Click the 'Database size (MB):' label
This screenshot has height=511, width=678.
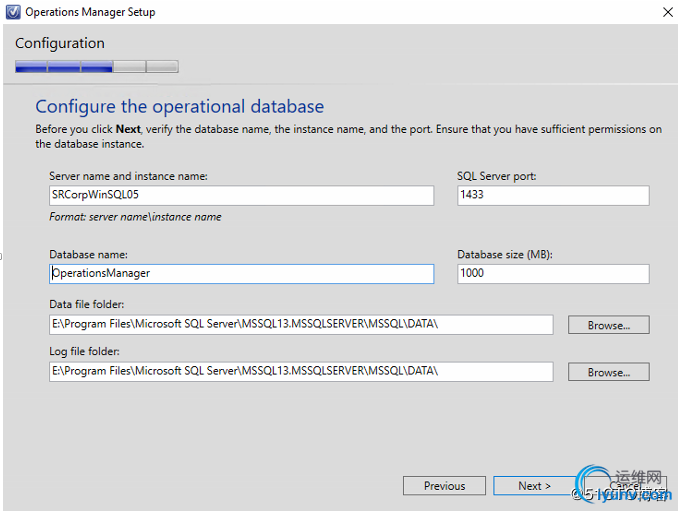click(x=505, y=255)
